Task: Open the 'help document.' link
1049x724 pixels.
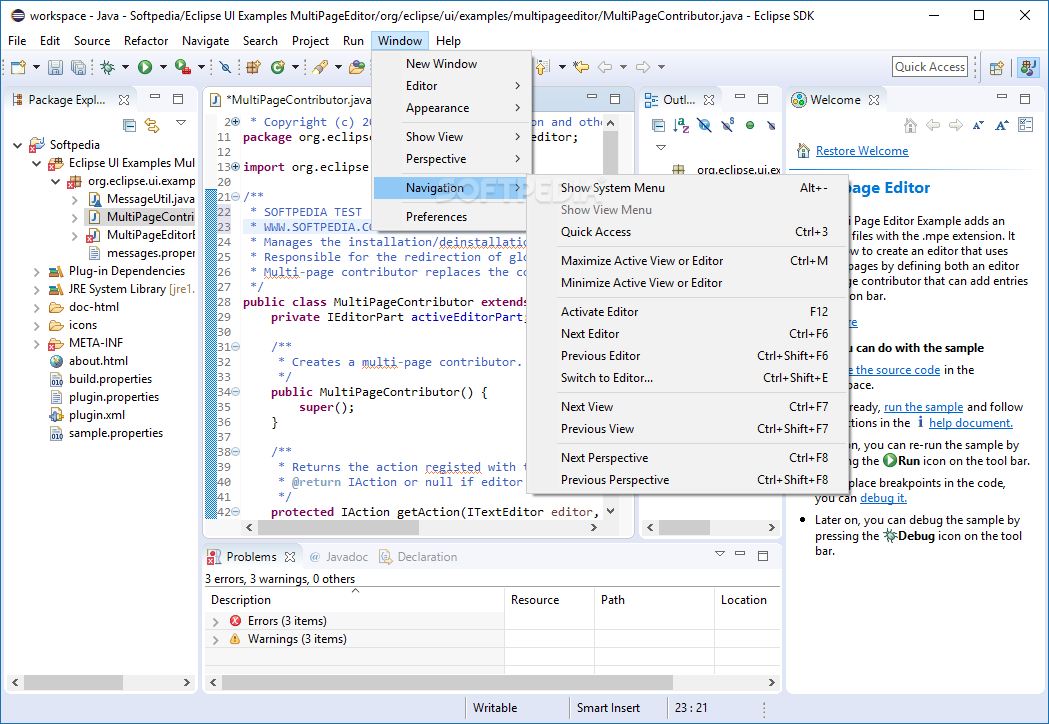Action: pos(971,423)
